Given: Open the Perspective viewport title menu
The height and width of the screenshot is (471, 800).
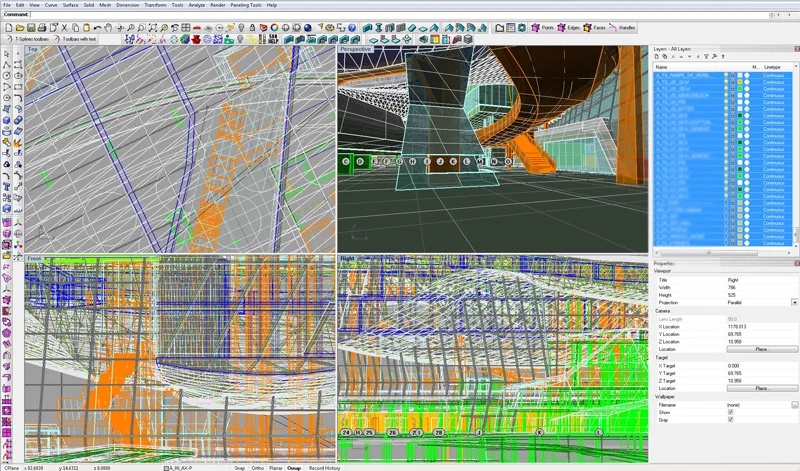Looking at the screenshot, I should 355,48.
